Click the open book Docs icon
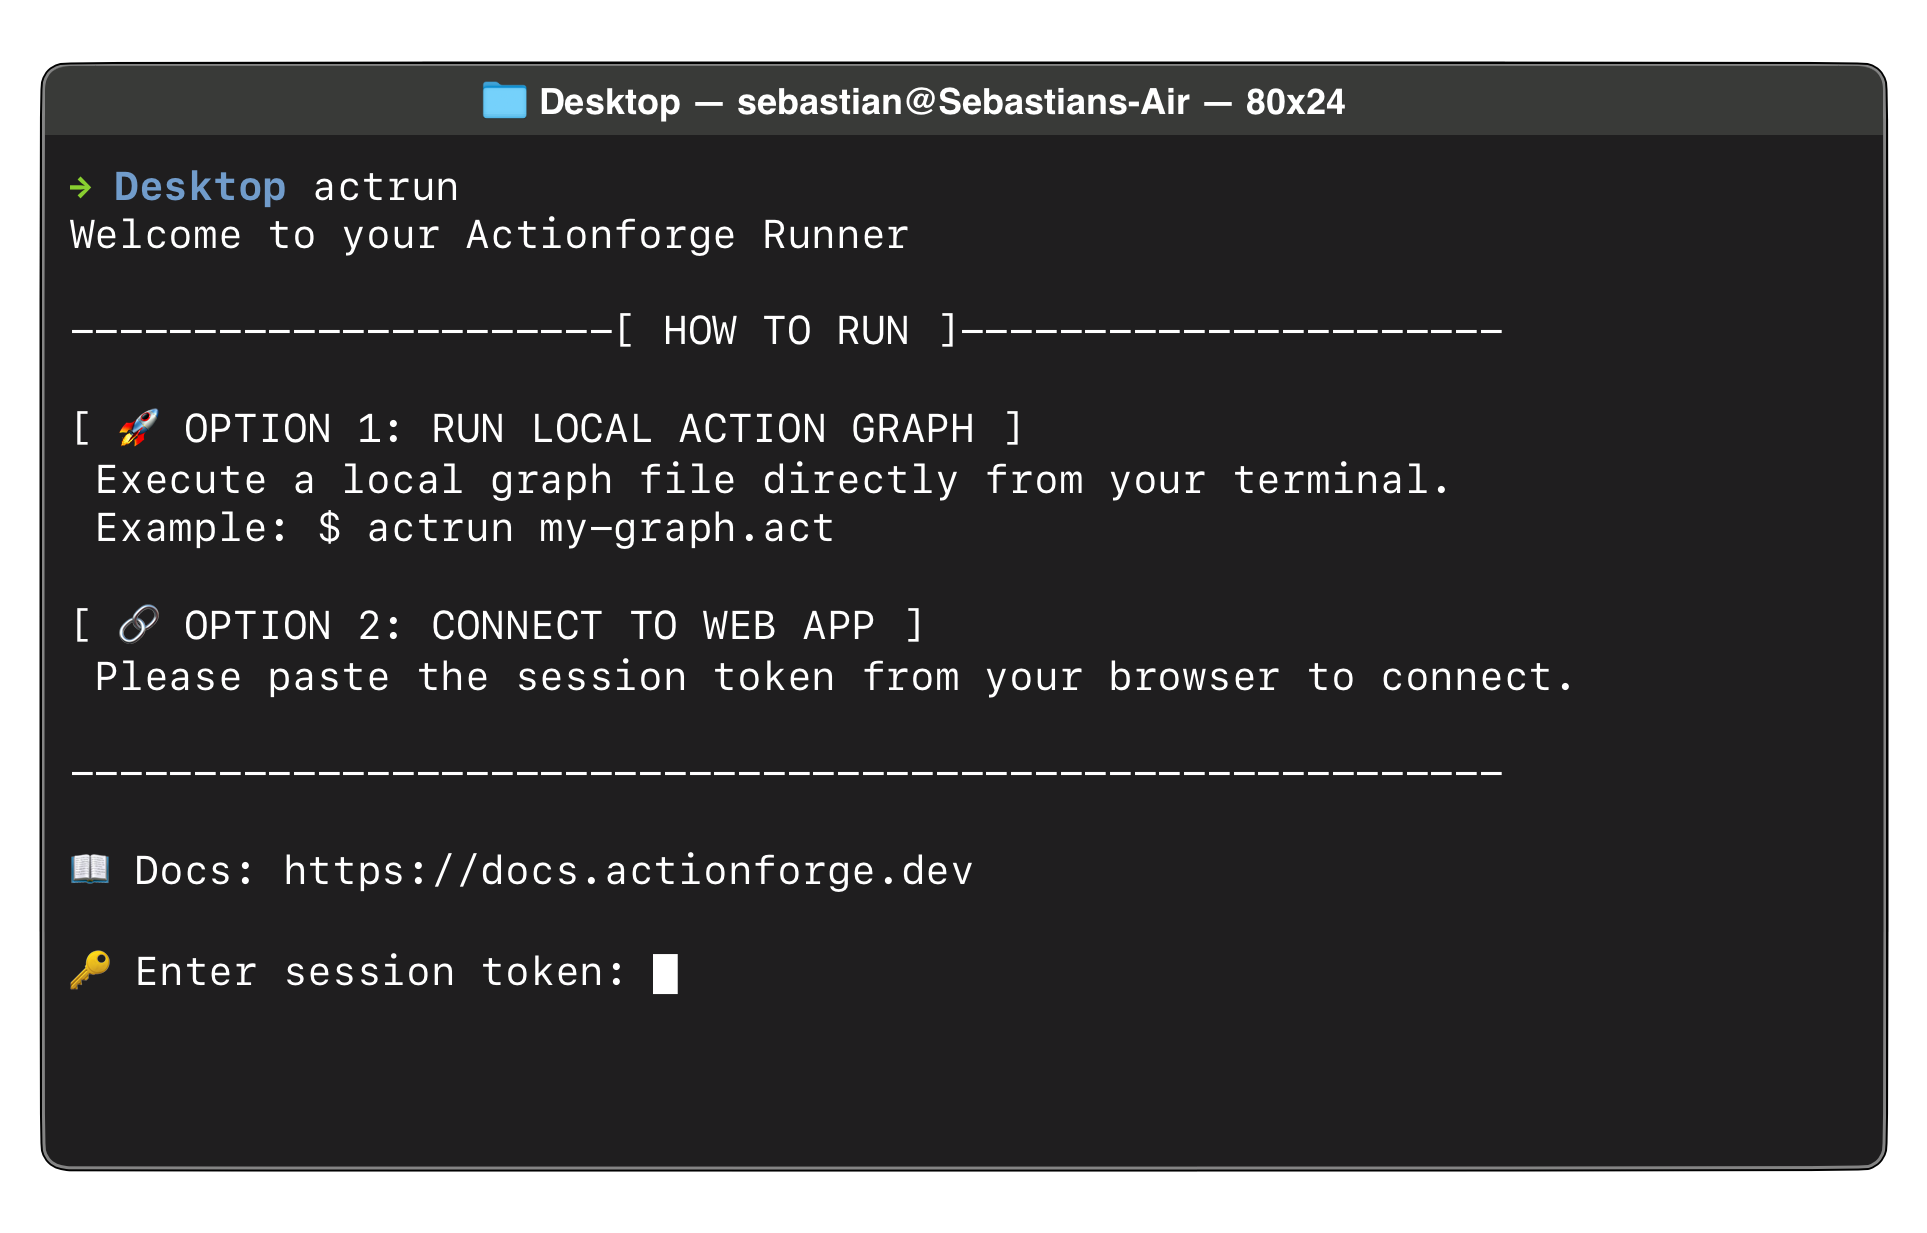This screenshot has width=1927, height=1233. click(x=90, y=869)
